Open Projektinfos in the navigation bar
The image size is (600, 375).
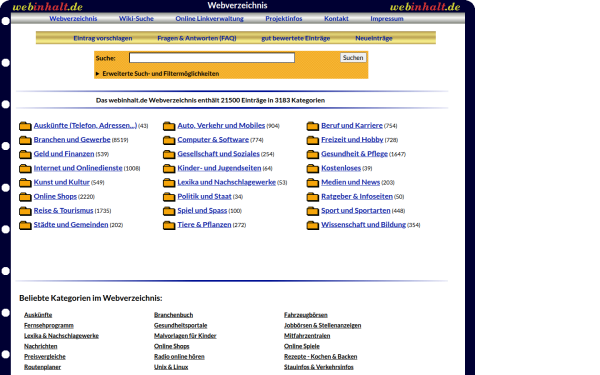point(284,18)
